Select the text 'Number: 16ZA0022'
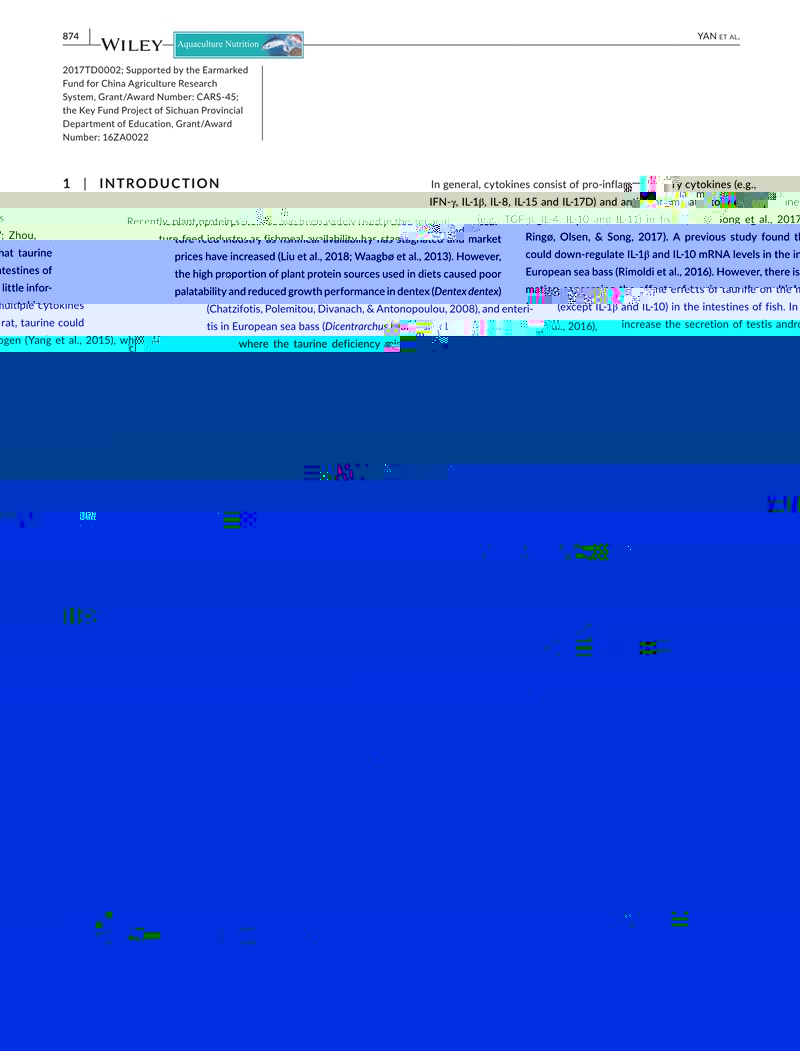This screenshot has height=1051, width=800. 106,137
